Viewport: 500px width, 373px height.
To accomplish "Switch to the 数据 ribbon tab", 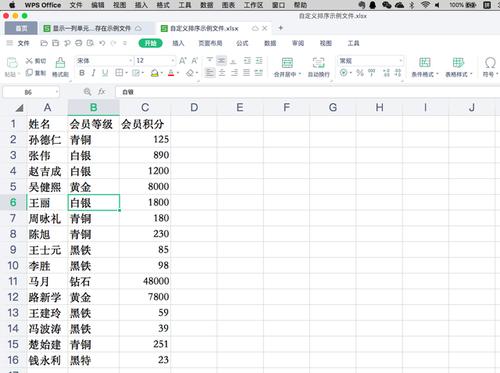I will click(270, 43).
